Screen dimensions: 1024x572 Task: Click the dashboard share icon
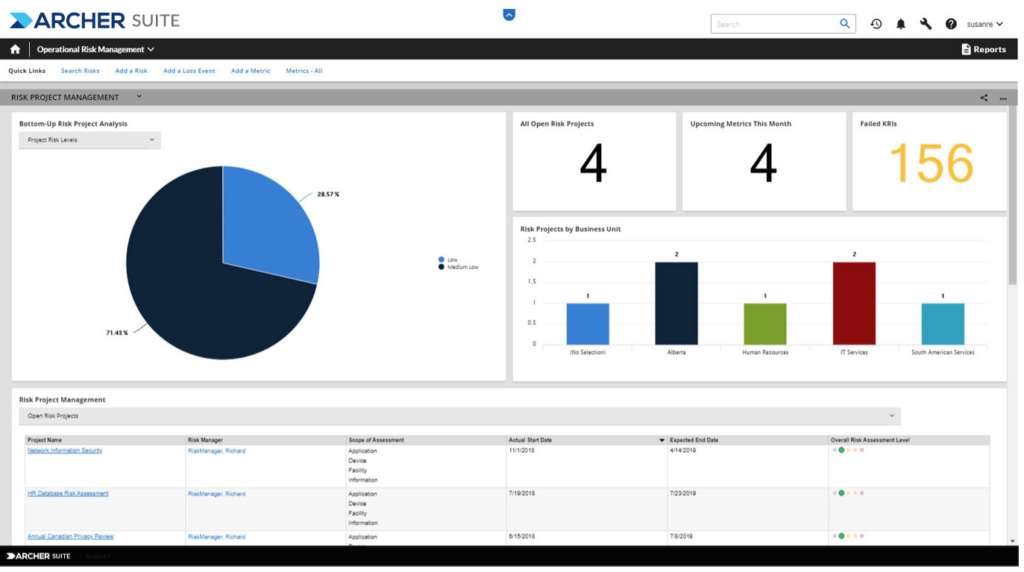984,98
